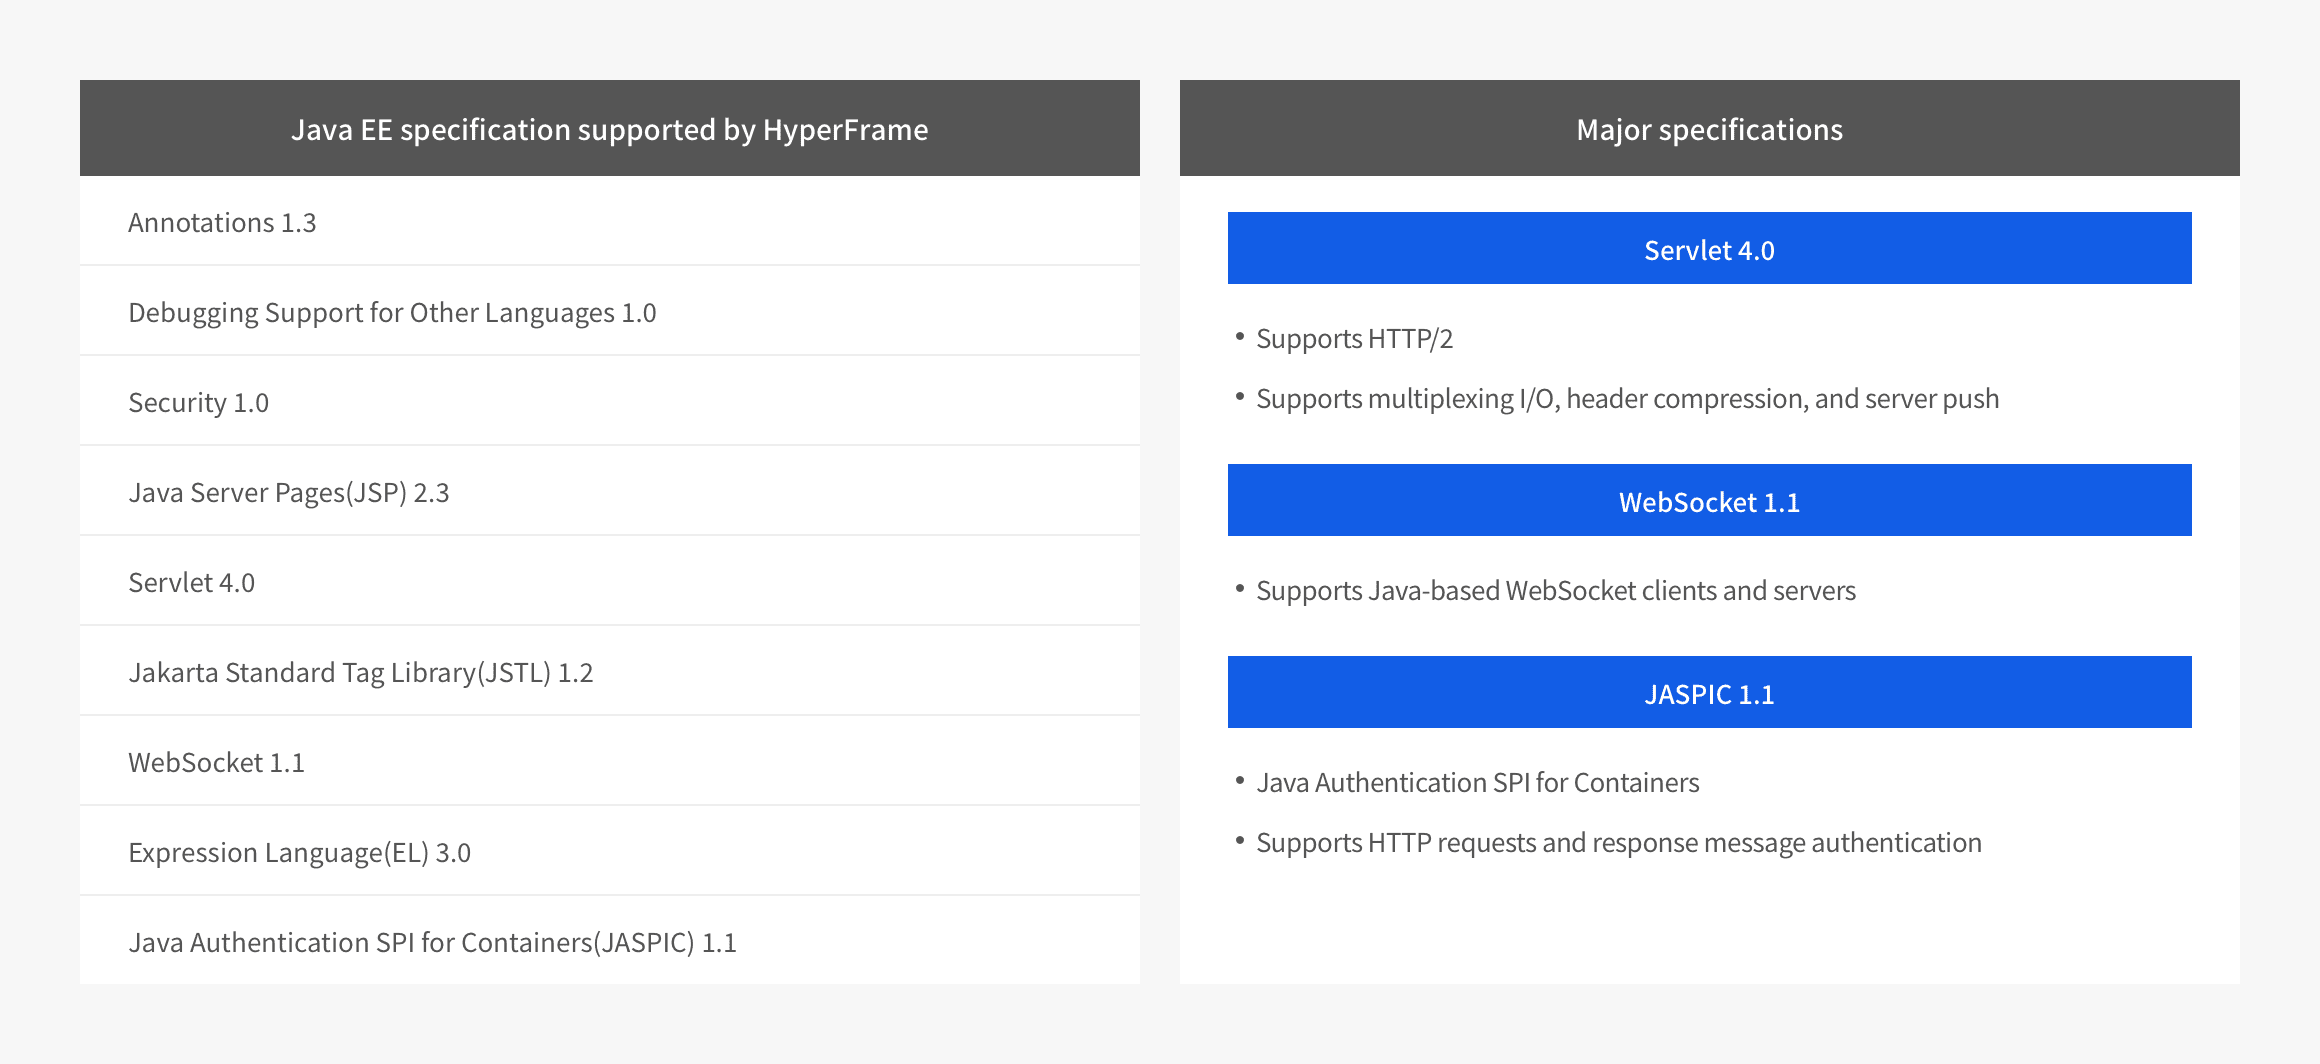The image size is (2320, 1064).
Task: Click WebSocket 1.1 in the specification list
Action: click(x=216, y=762)
